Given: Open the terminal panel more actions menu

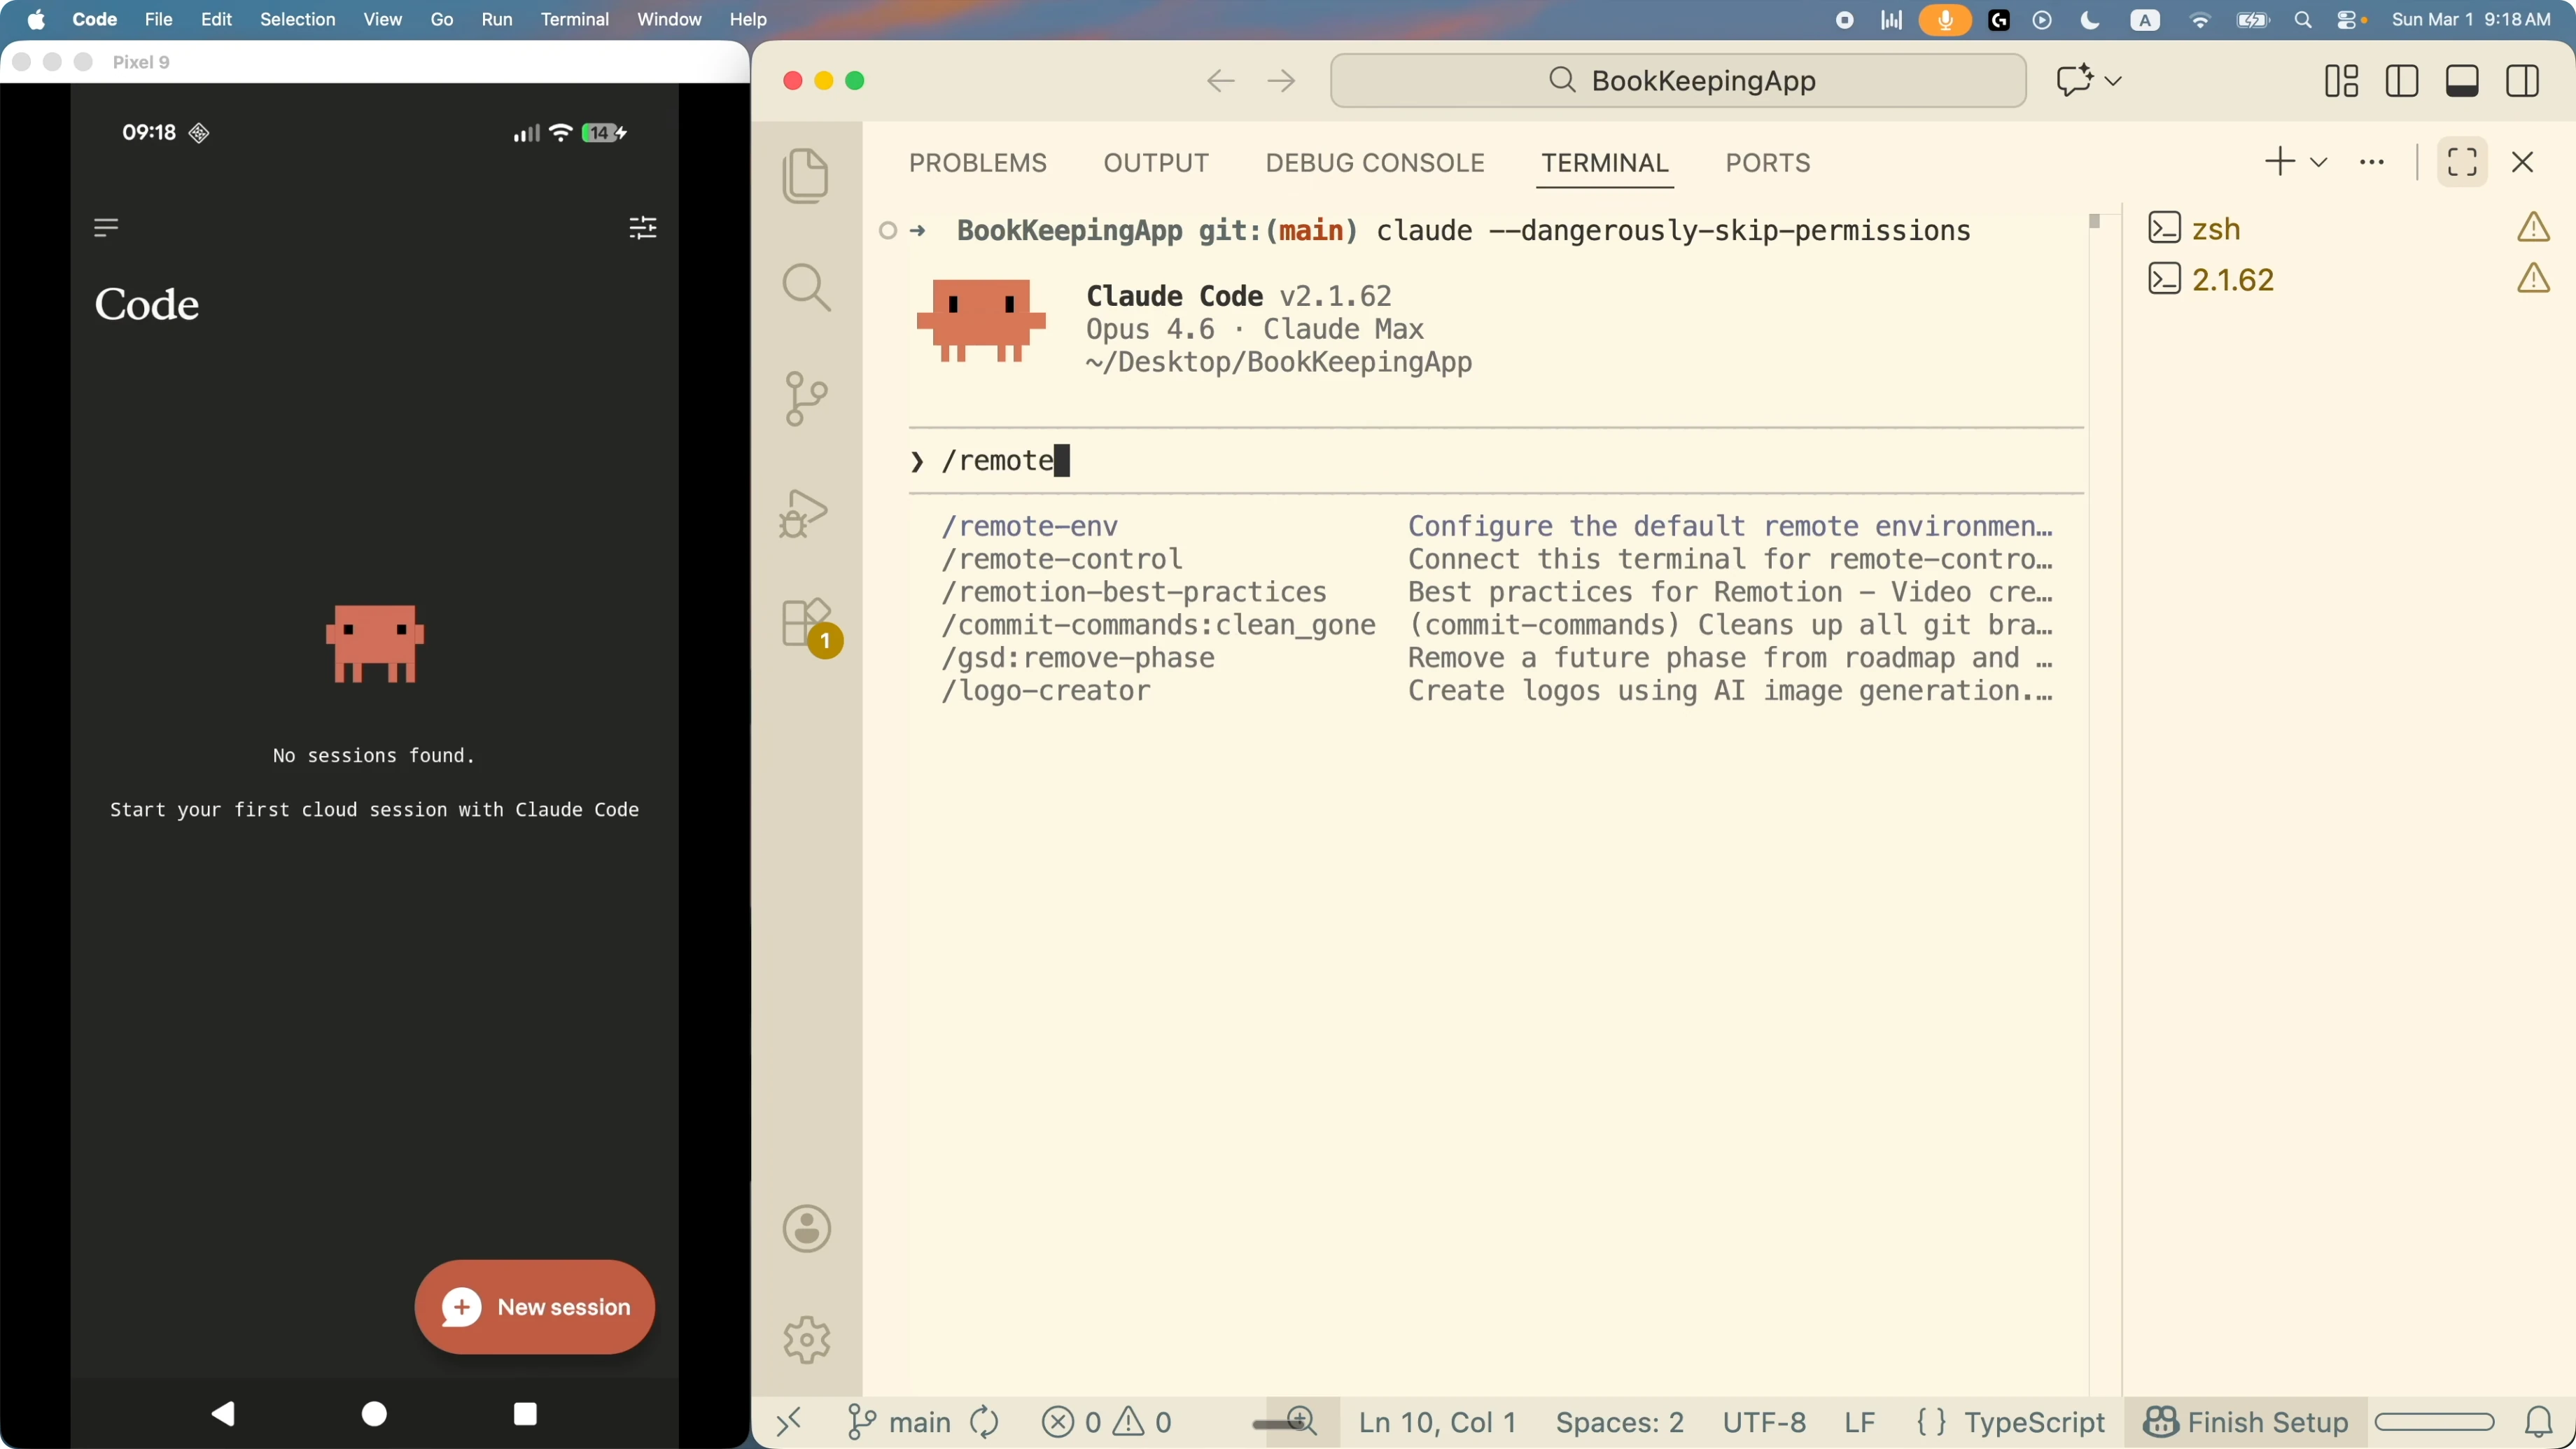Looking at the screenshot, I should [2372, 162].
